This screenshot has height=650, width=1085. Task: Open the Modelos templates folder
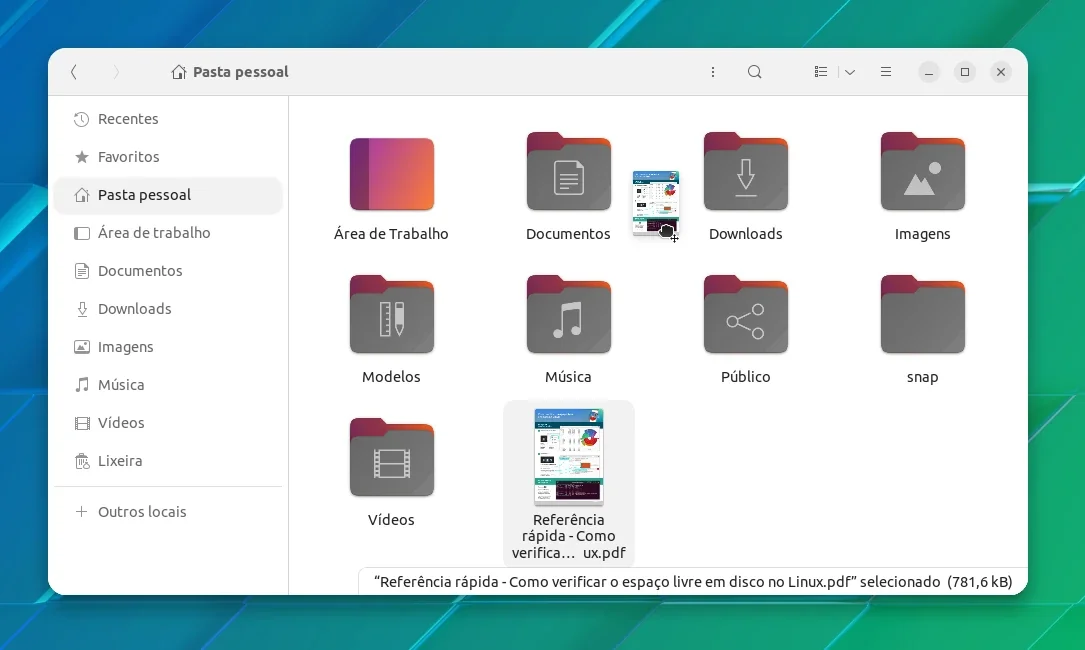pyautogui.click(x=392, y=314)
